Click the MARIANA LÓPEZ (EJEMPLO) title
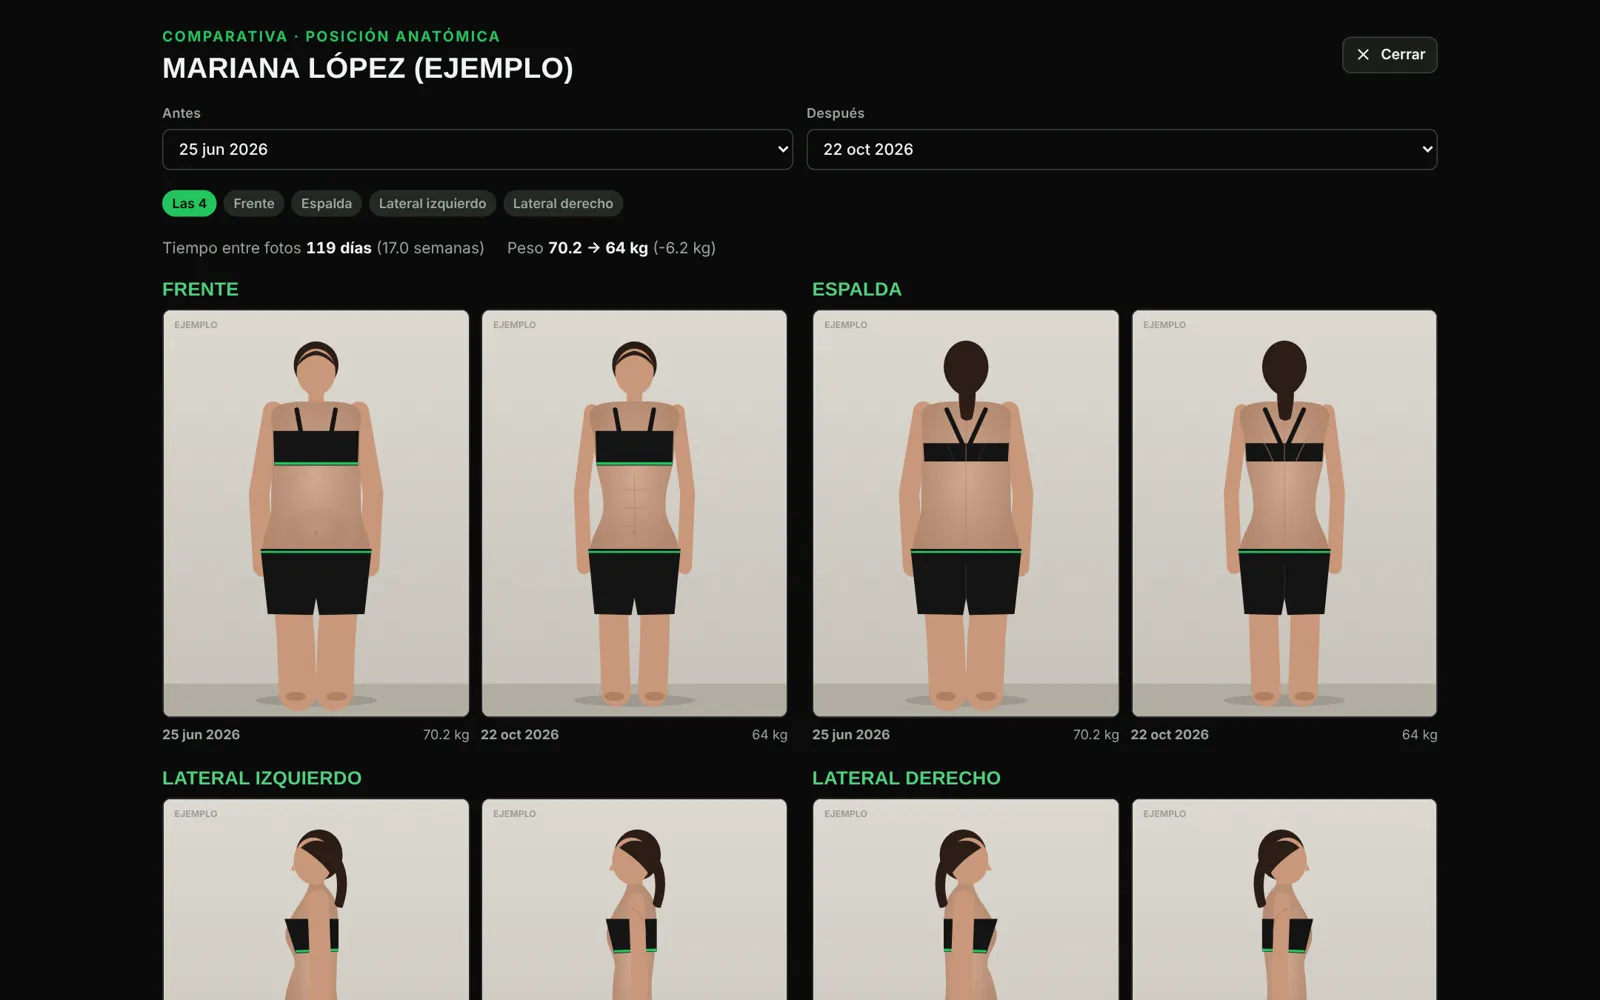The width and height of the screenshot is (1600, 1000). (x=368, y=68)
